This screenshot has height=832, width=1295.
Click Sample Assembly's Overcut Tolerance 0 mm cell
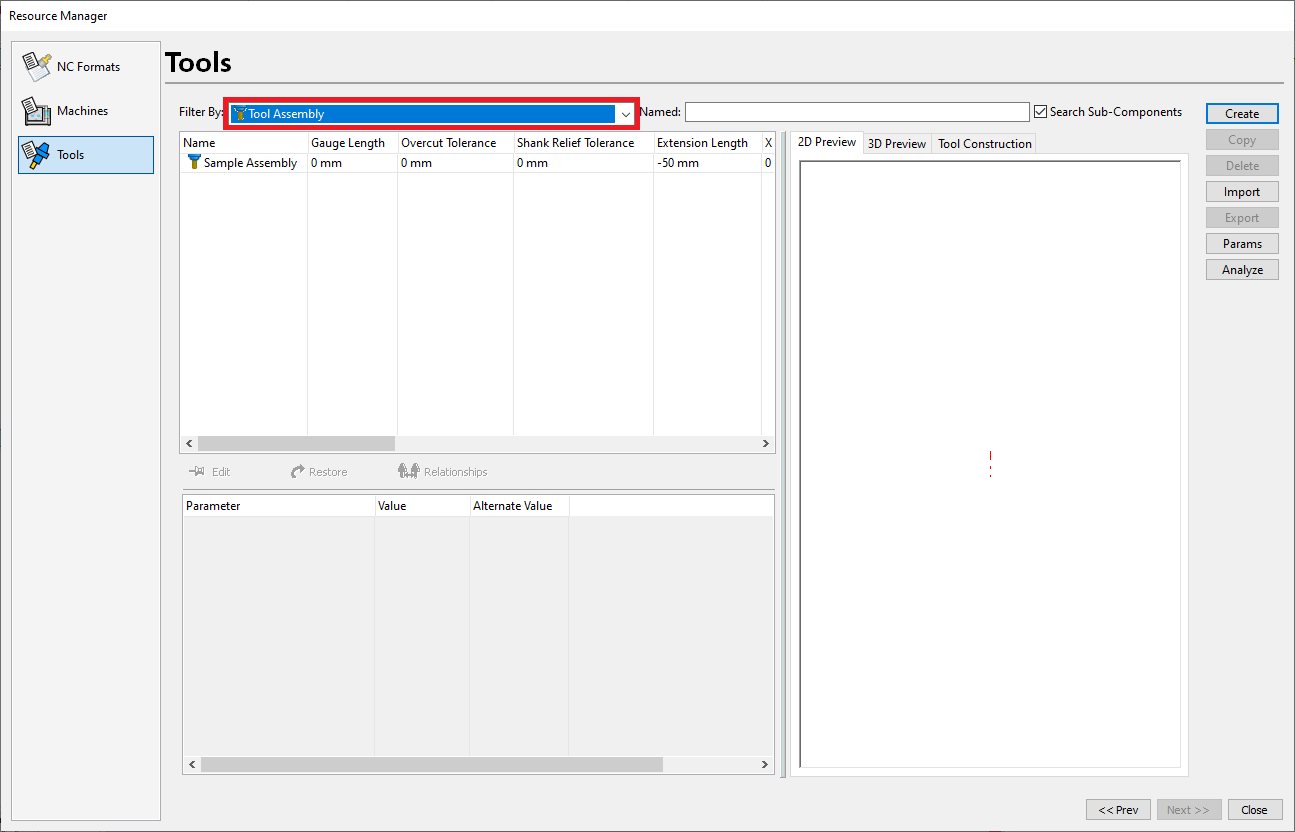(x=455, y=163)
